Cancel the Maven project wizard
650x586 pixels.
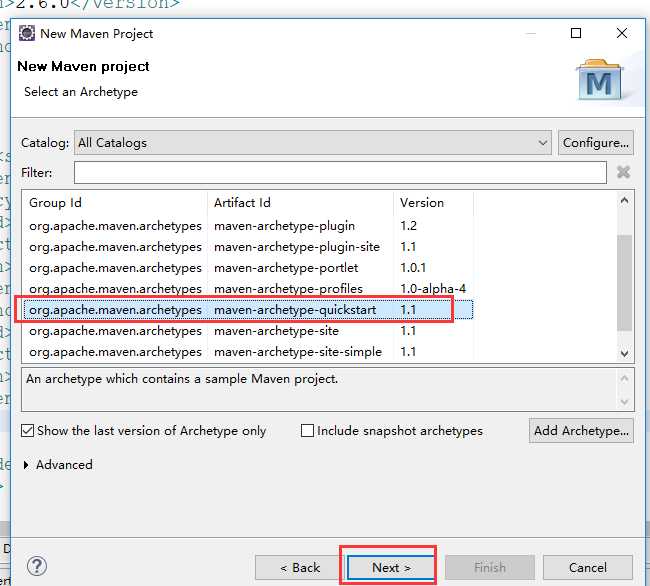tap(588, 567)
